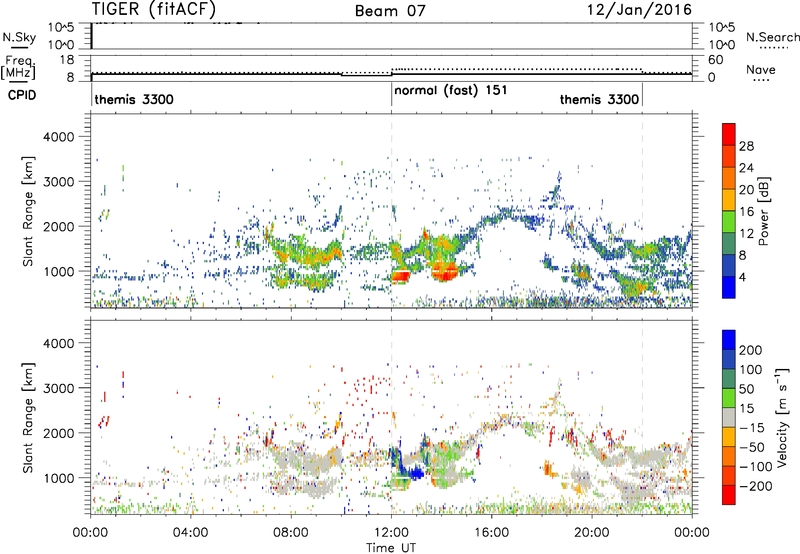Viewport: 800px width, 554px height.
Task: Click the 12 dB label on power colorbar
Action: pyautogui.click(x=746, y=234)
